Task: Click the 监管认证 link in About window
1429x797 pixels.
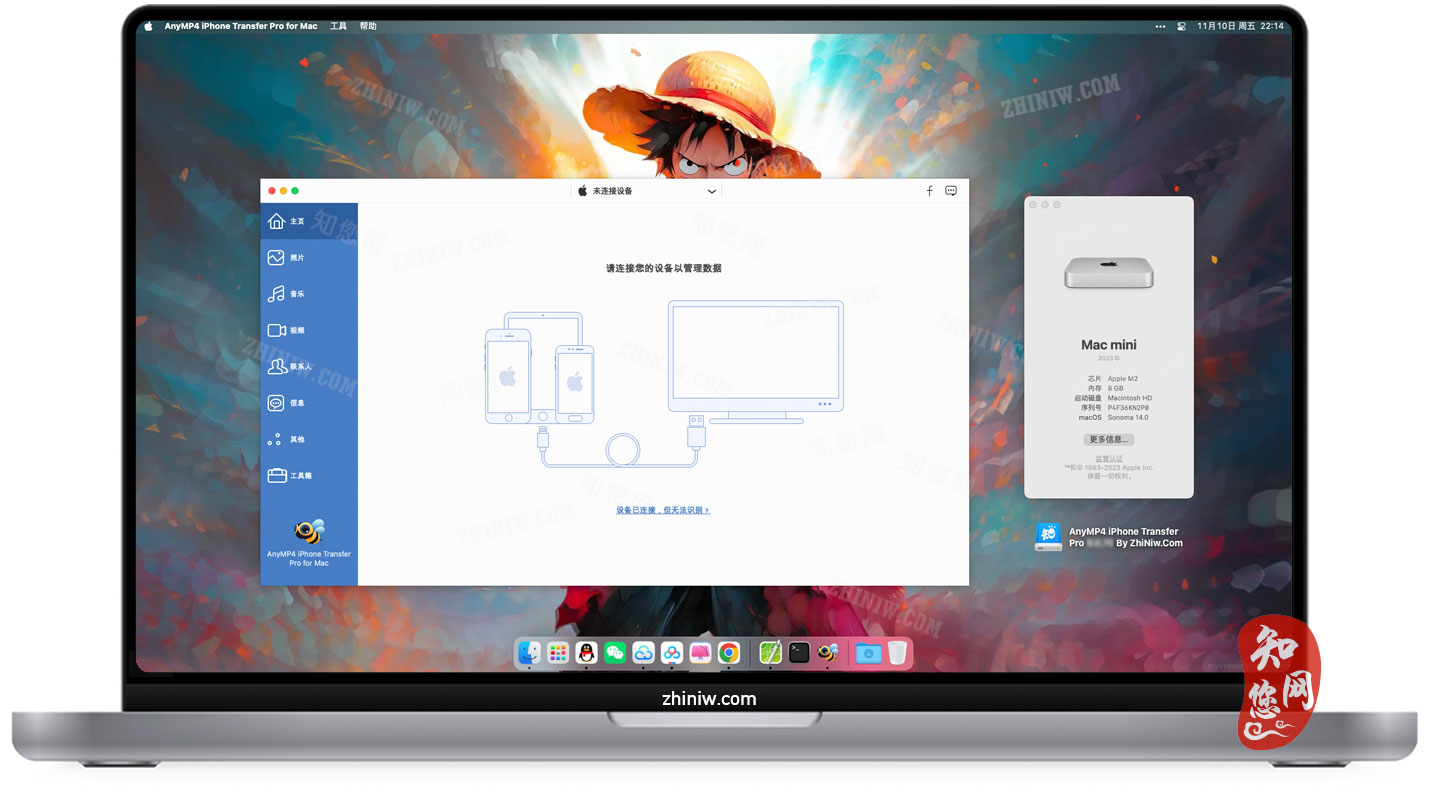Action: pyautogui.click(x=1108, y=459)
